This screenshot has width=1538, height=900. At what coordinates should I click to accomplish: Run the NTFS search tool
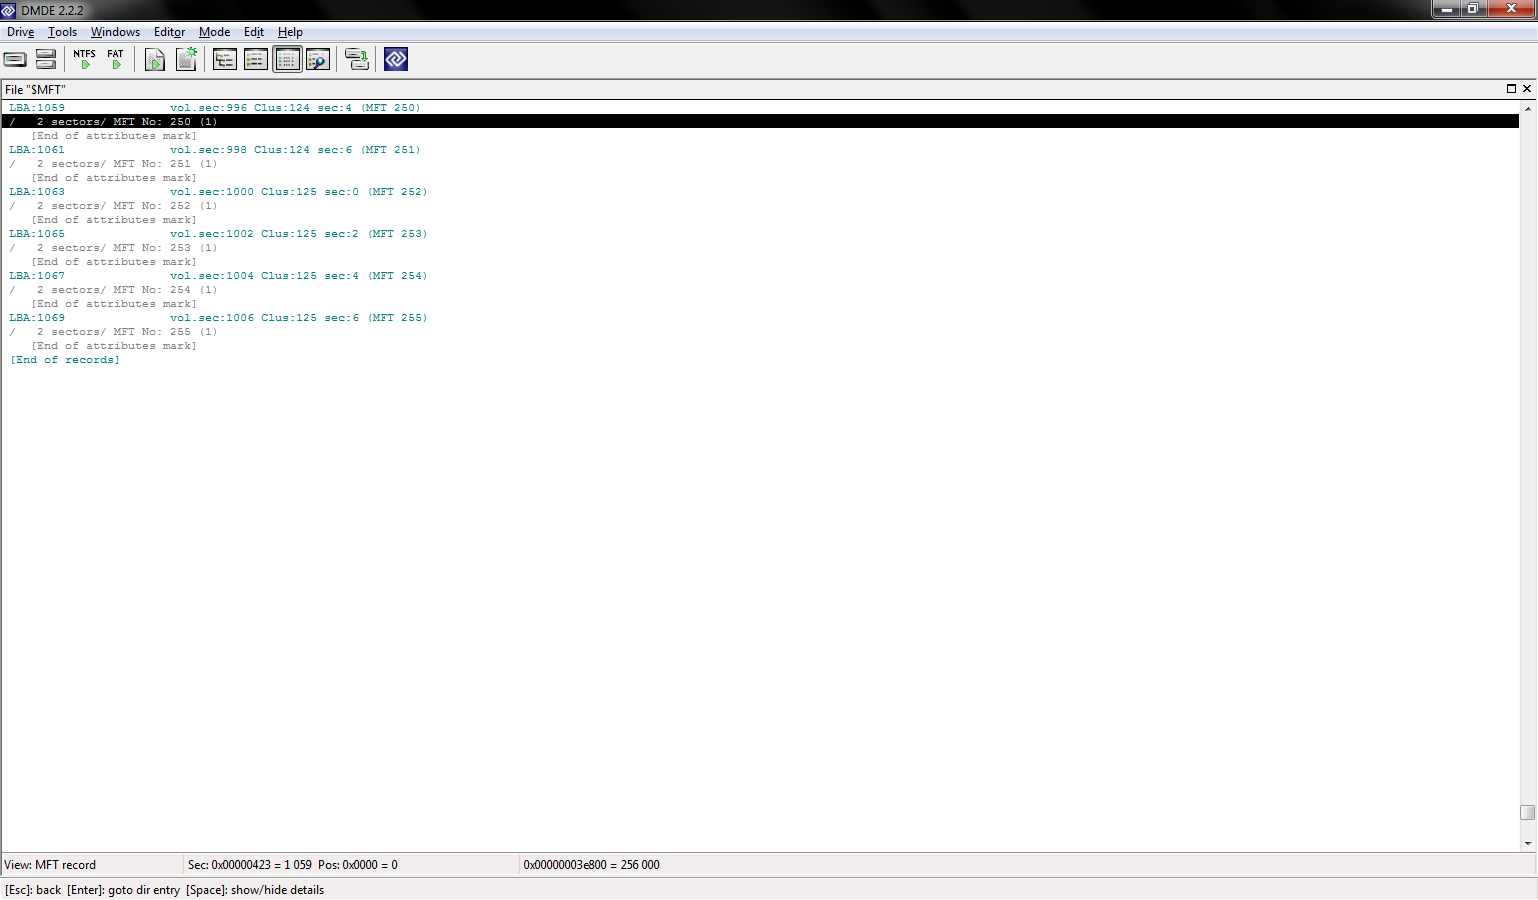(85, 60)
